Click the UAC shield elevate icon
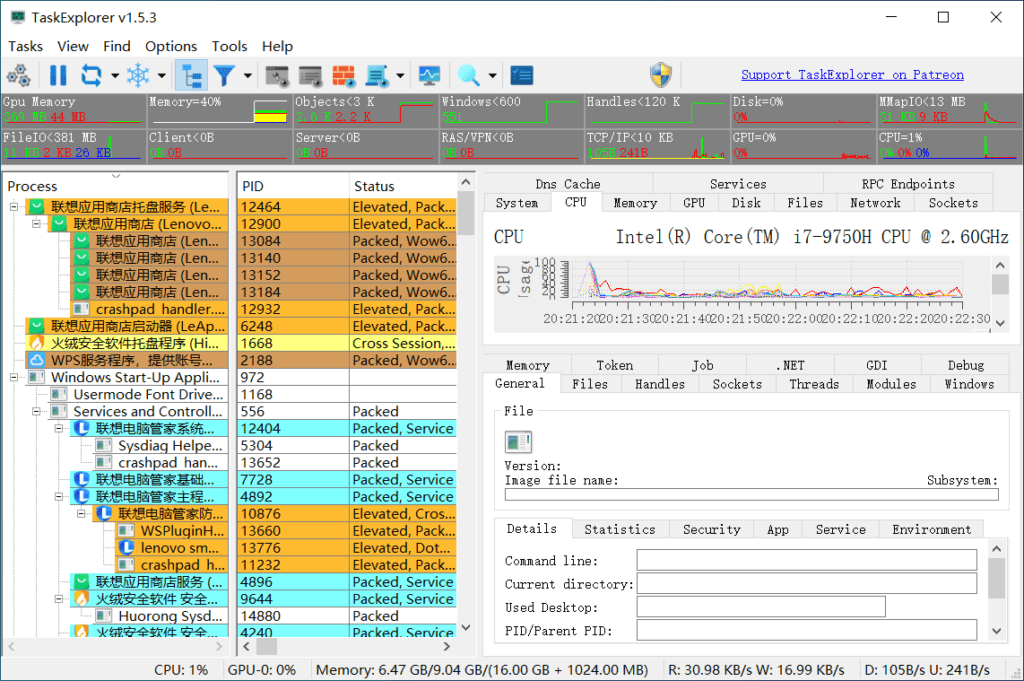This screenshot has height=681, width=1024. click(x=661, y=75)
